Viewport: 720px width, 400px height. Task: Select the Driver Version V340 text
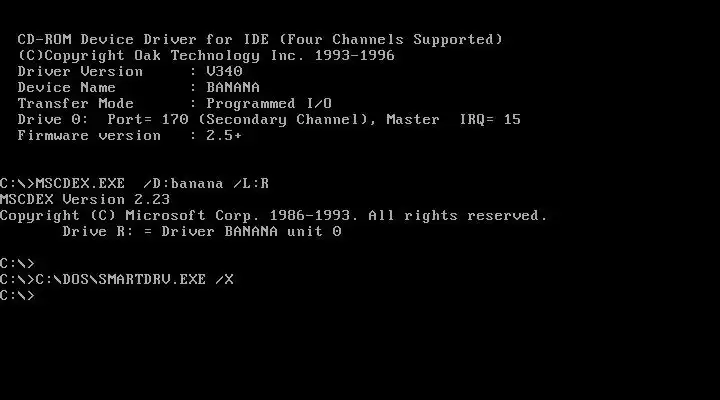[x=224, y=71]
